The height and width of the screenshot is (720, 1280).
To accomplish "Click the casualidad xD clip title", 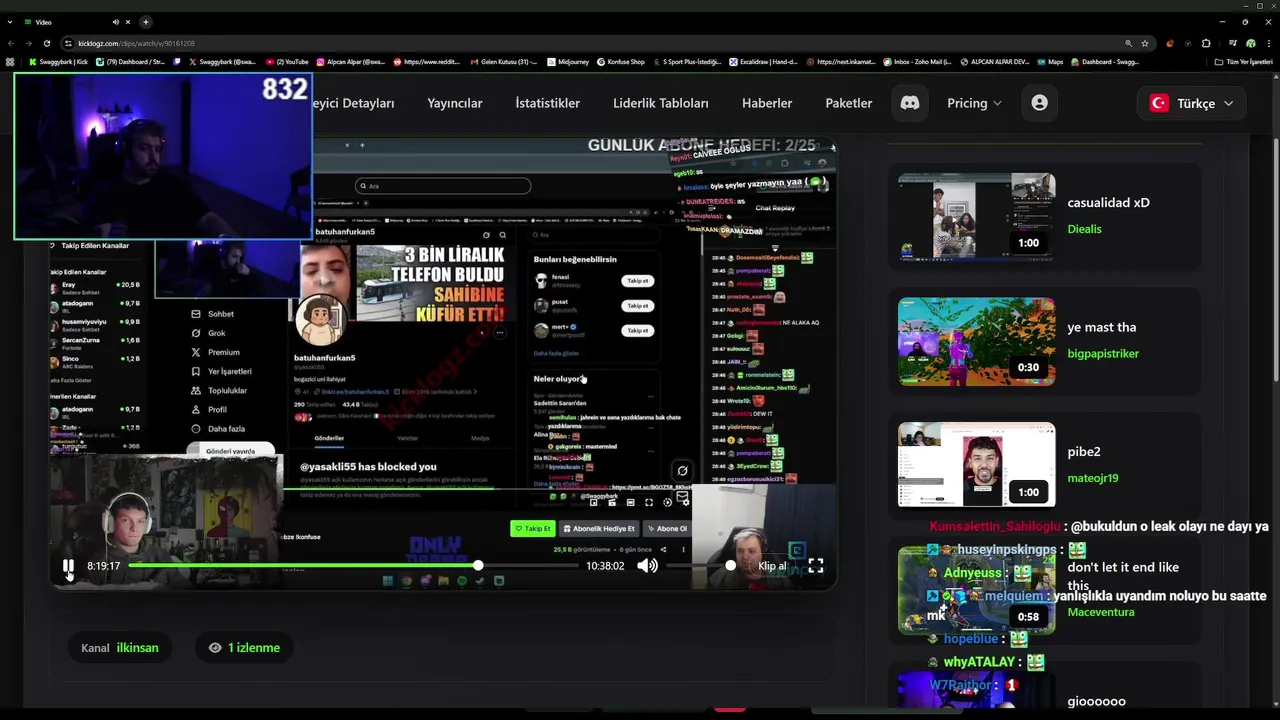I will pos(1108,202).
